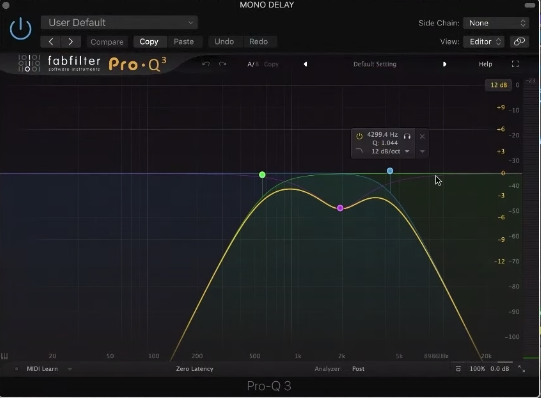Viewport: 541px width, 398px height.
Task: Open the Zero Latency processing mode menu
Action: pyautogui.click(x=195, y=369)
